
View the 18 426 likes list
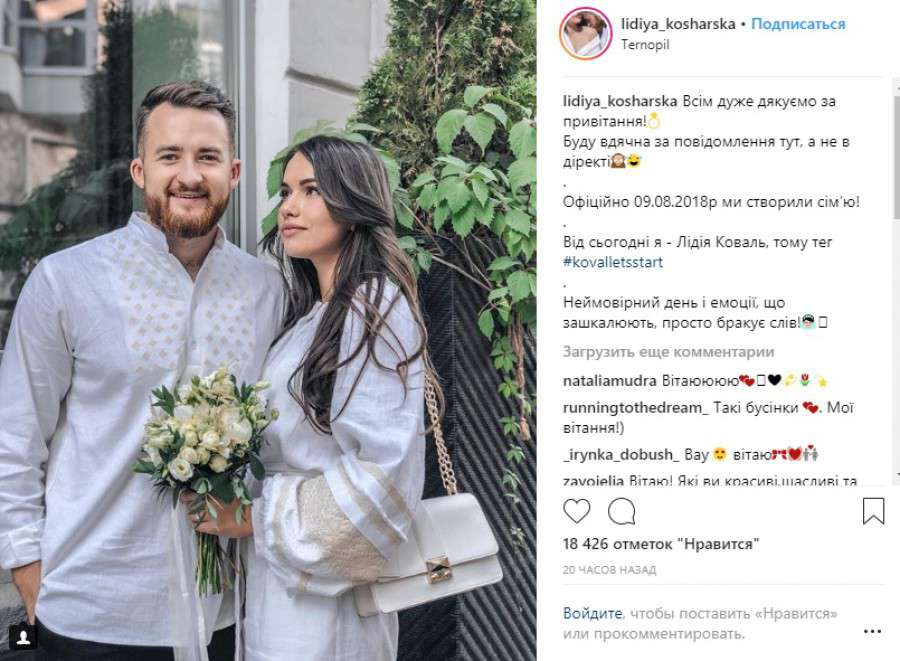661,544
